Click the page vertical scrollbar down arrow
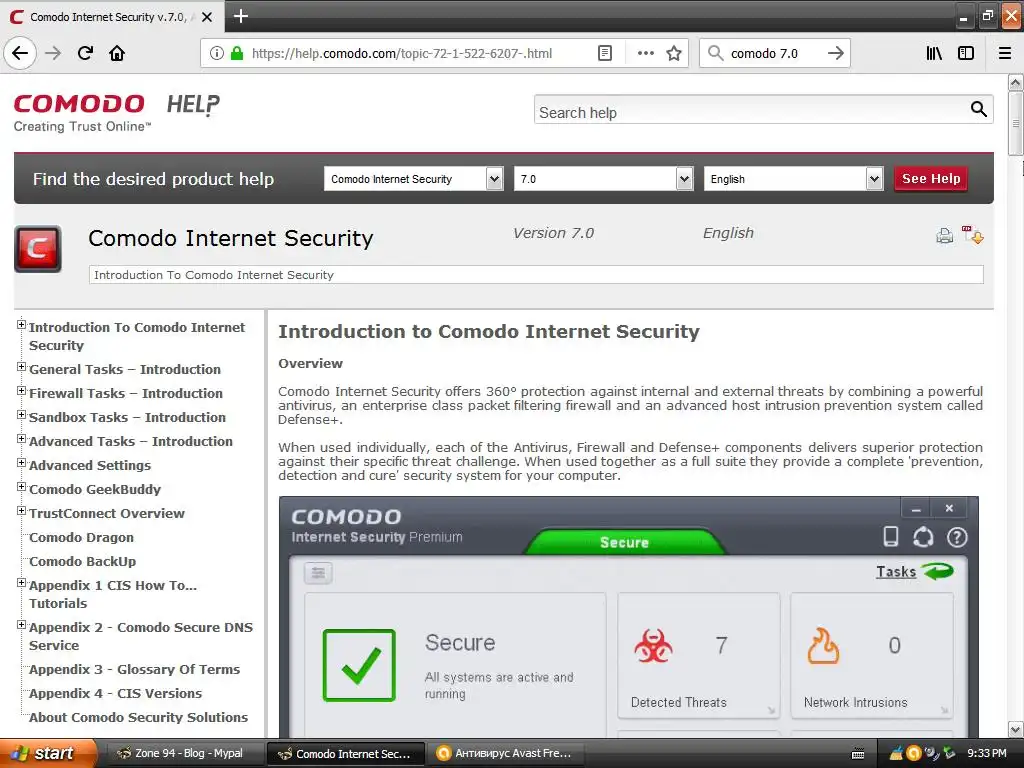The height and width of the screenshot is (768, 1024). click(1016, 729)
